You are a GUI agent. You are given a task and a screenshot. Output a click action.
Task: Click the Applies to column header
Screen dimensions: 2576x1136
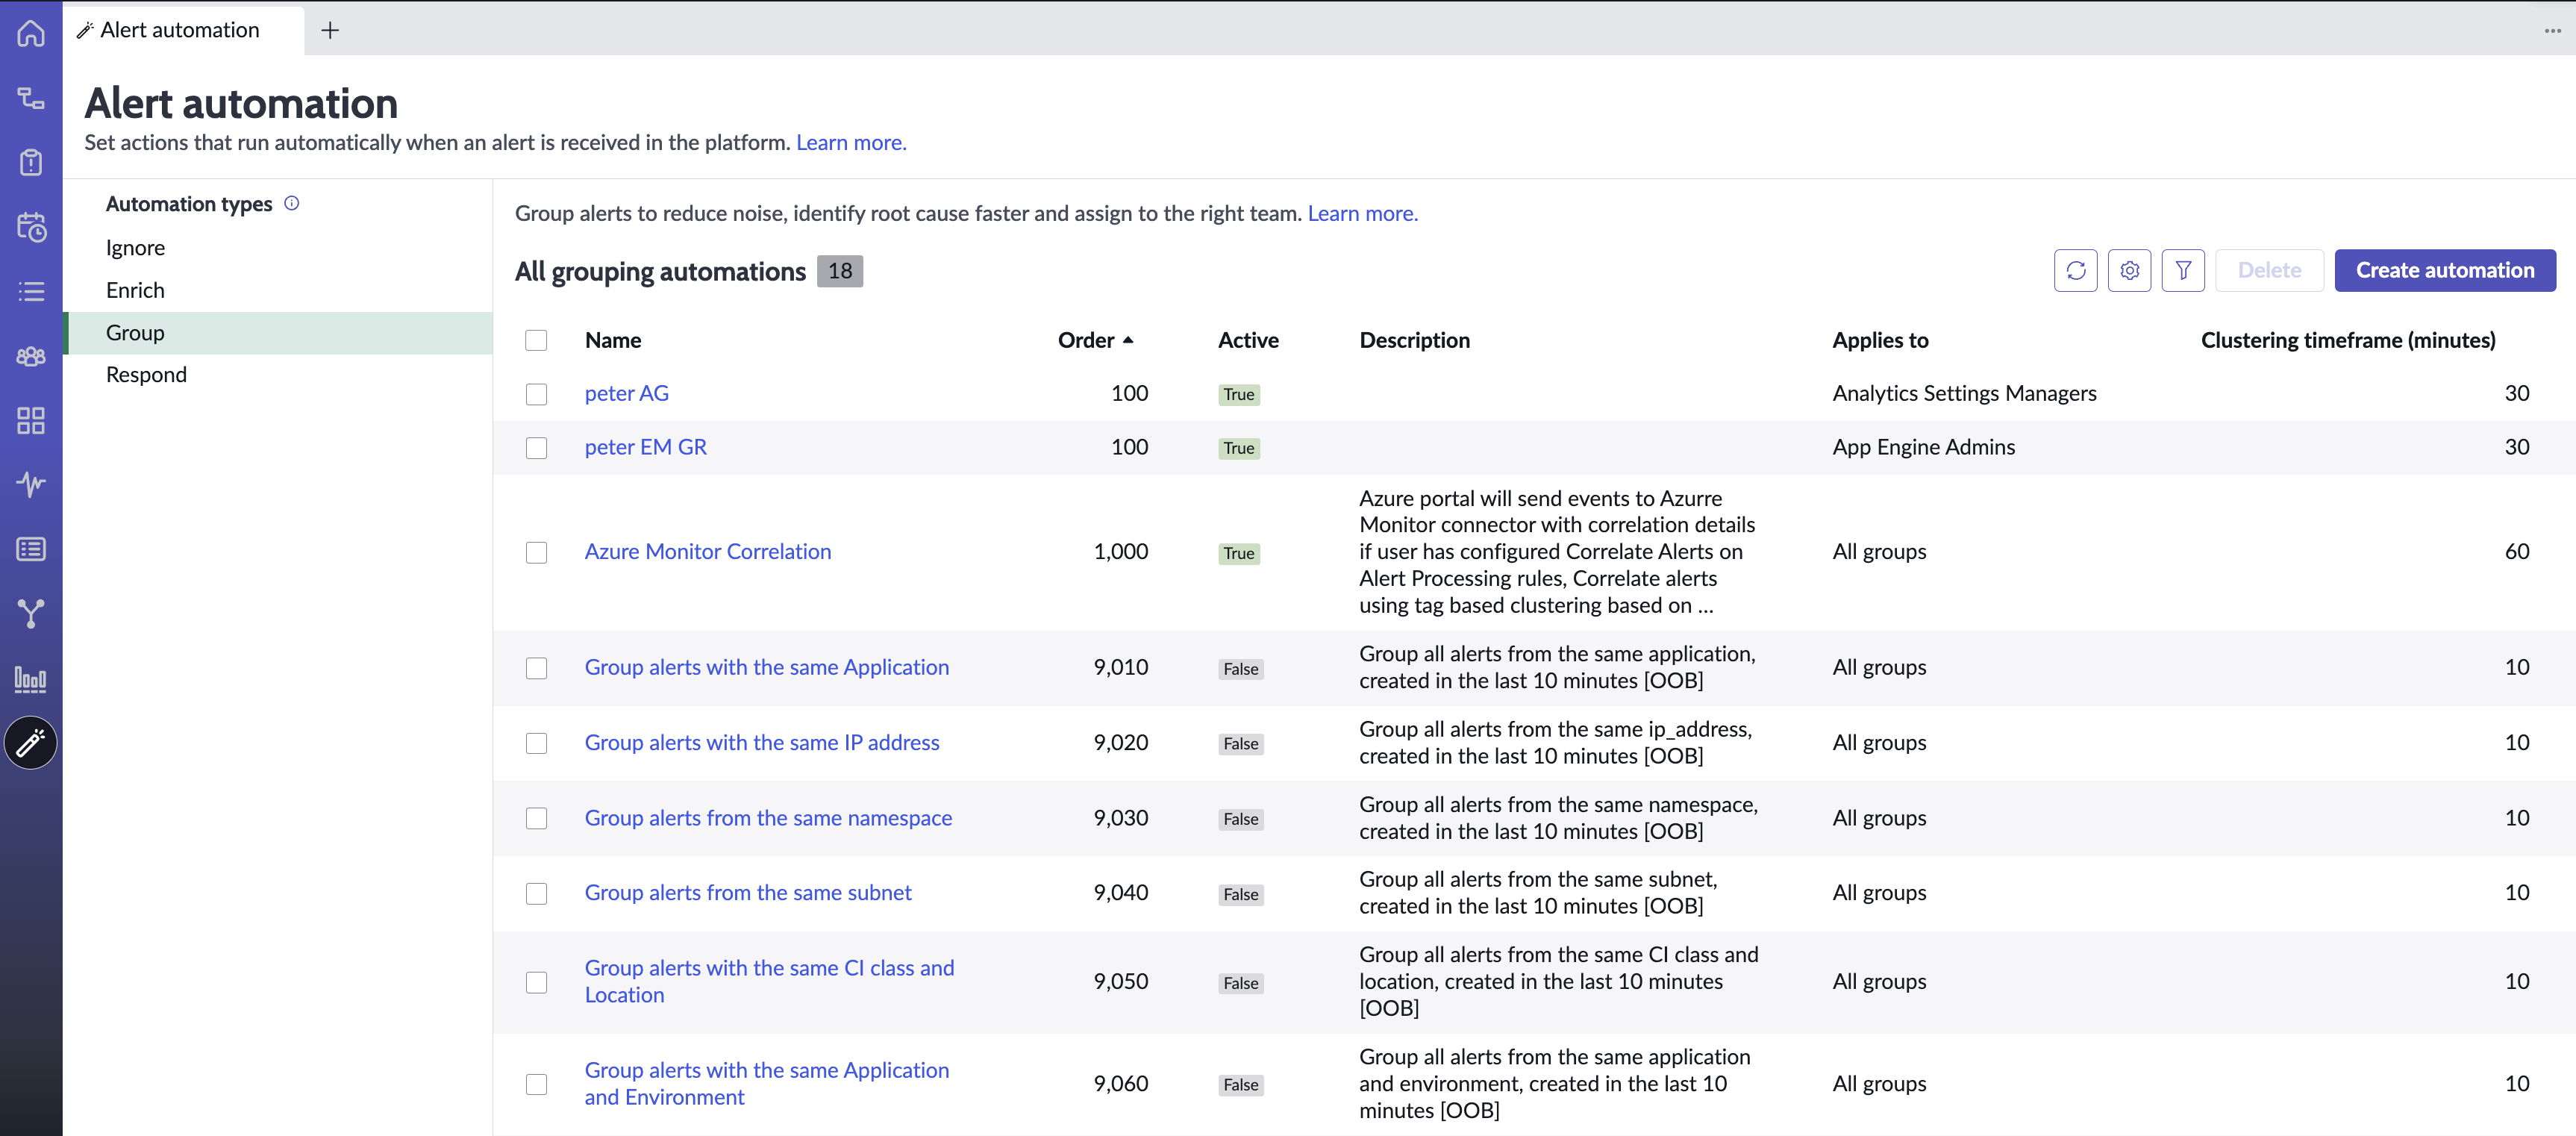tap(1880, 341)
